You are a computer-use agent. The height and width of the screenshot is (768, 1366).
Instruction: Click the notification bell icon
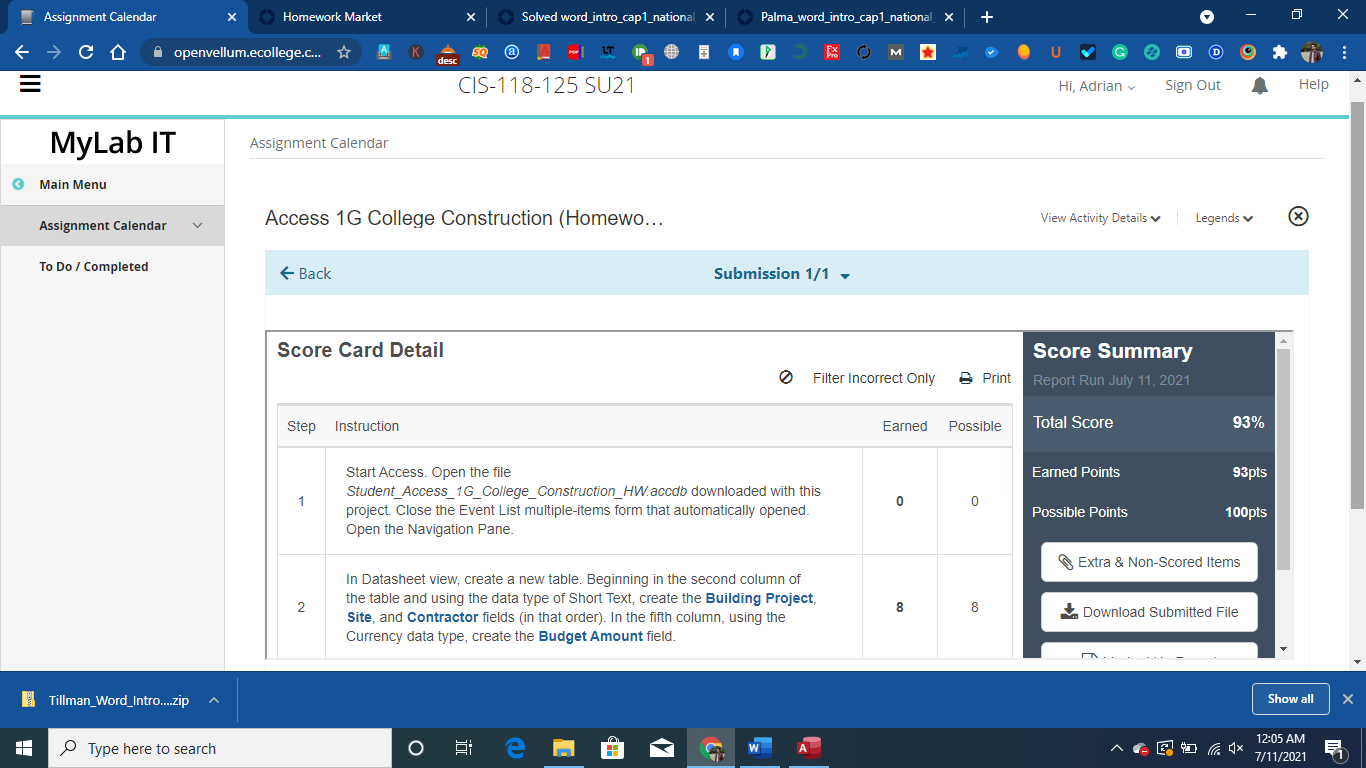point(1260,86)
